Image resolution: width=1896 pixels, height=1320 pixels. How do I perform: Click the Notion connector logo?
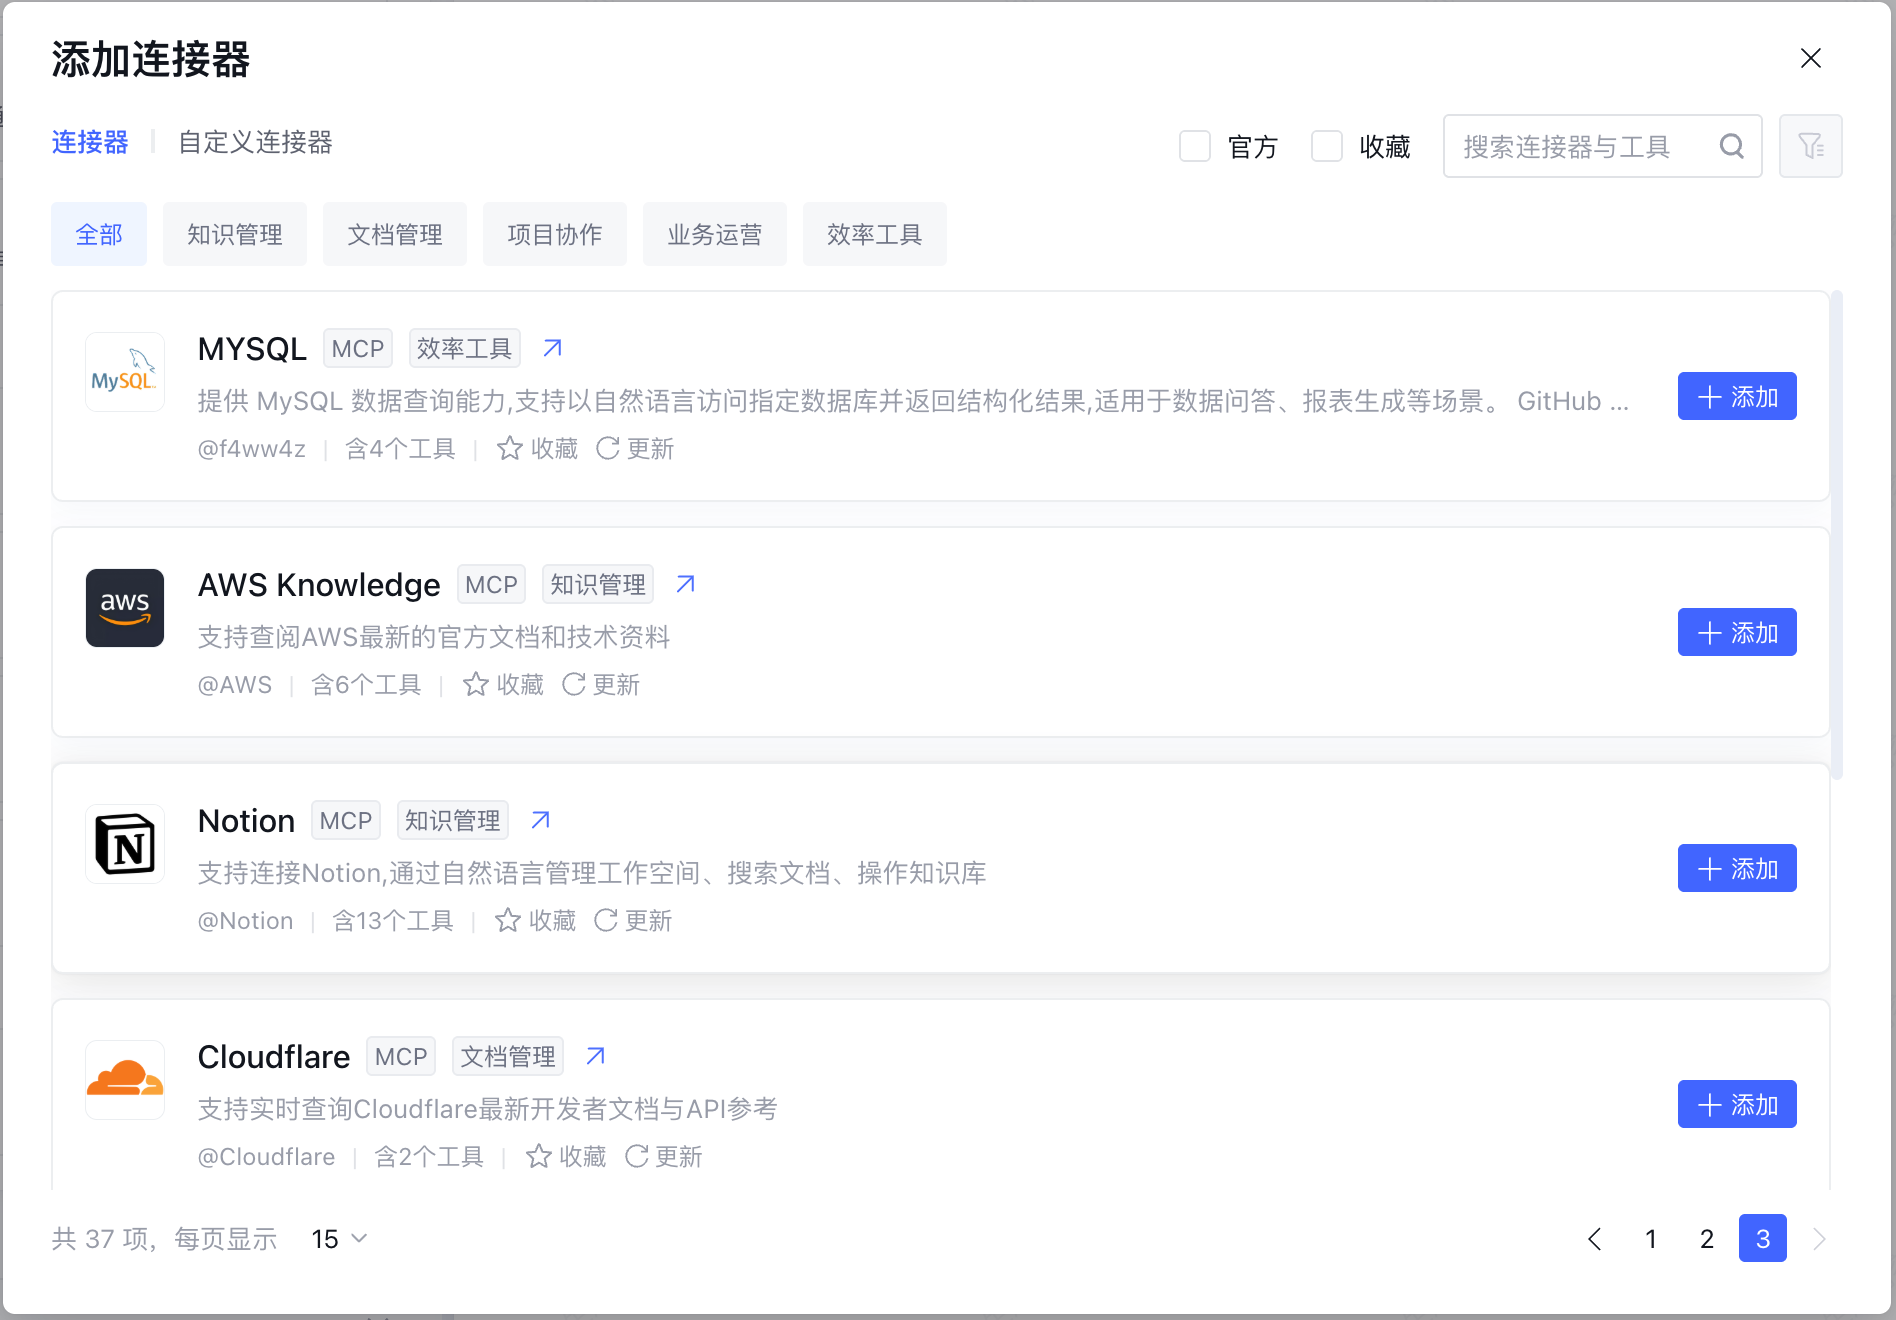coord(125,844)
